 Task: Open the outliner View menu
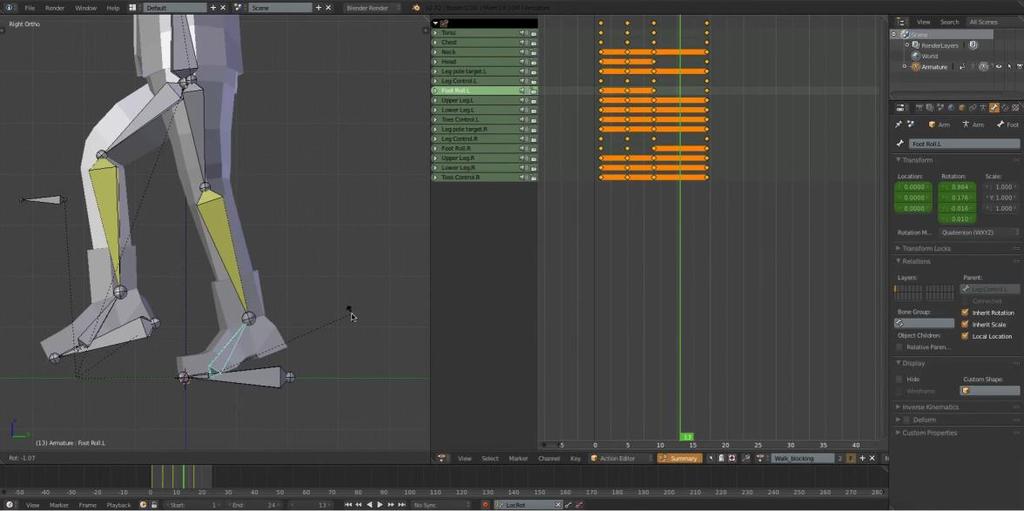click(923, 22)
